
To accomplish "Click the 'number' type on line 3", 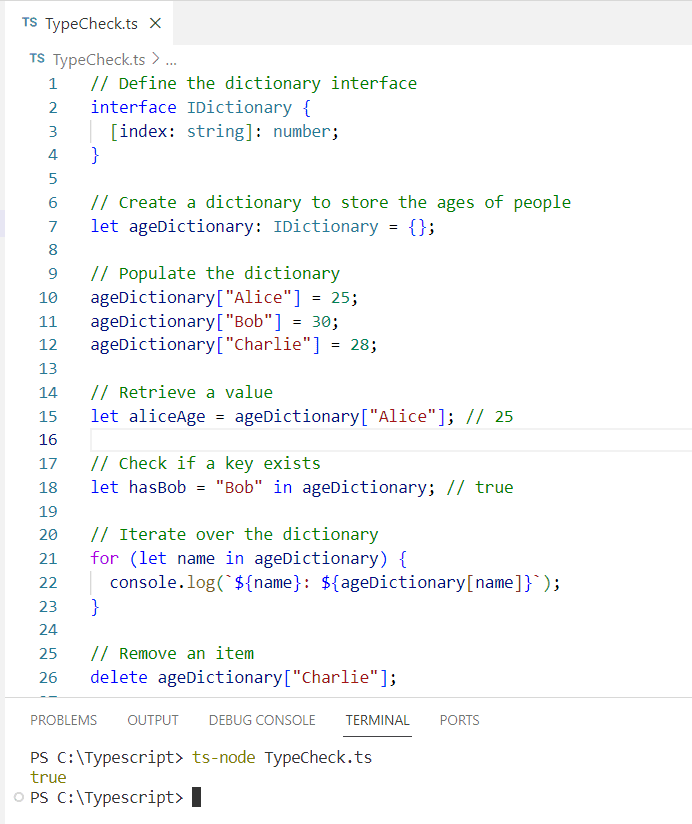I will 302,131.
